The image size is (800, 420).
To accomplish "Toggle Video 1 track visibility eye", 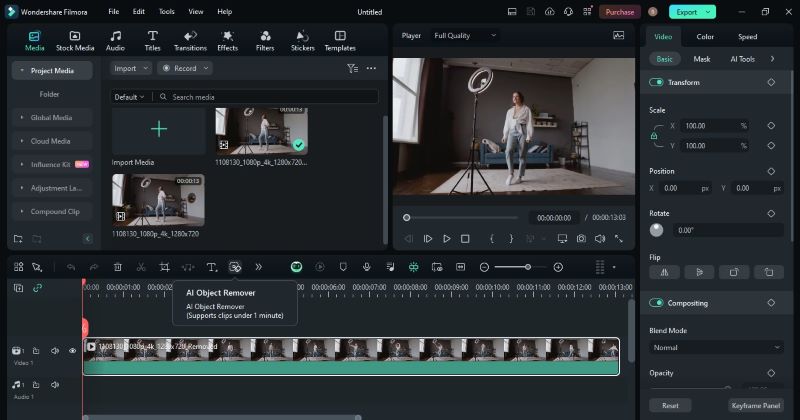I will tap(72, 351).
